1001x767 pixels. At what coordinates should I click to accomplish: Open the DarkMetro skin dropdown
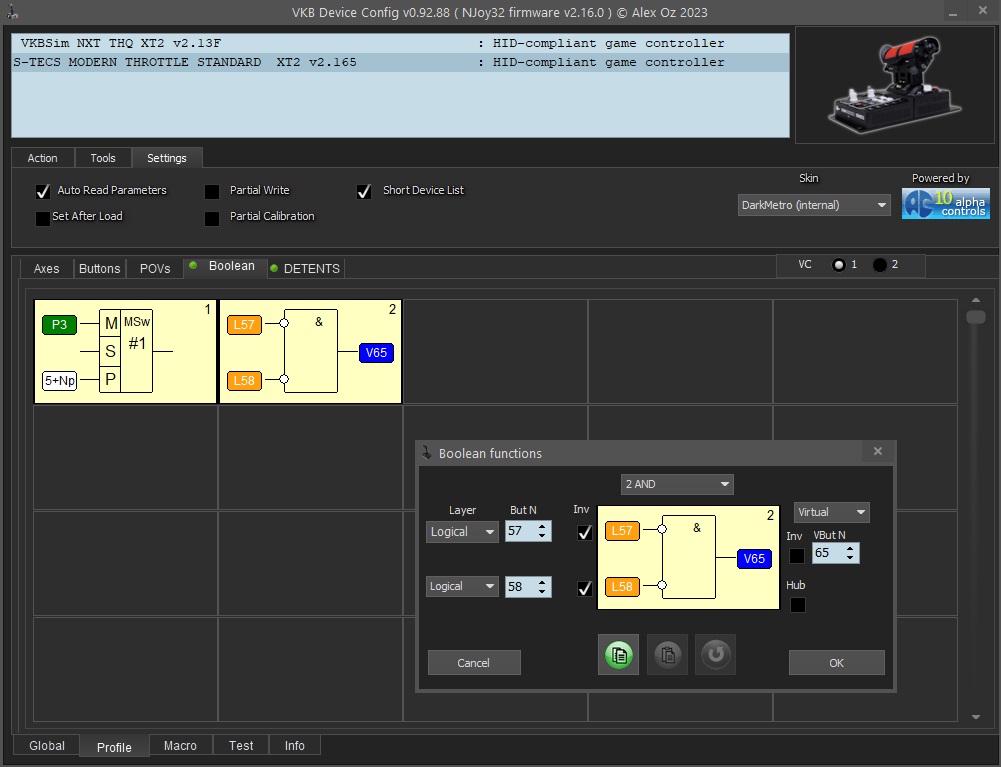coord(814,205)
